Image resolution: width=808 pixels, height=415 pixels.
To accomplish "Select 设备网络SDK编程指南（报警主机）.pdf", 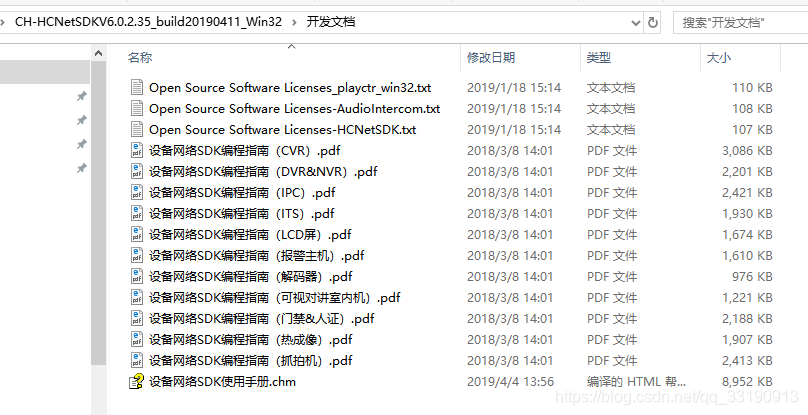I will (x=257, y=256).
